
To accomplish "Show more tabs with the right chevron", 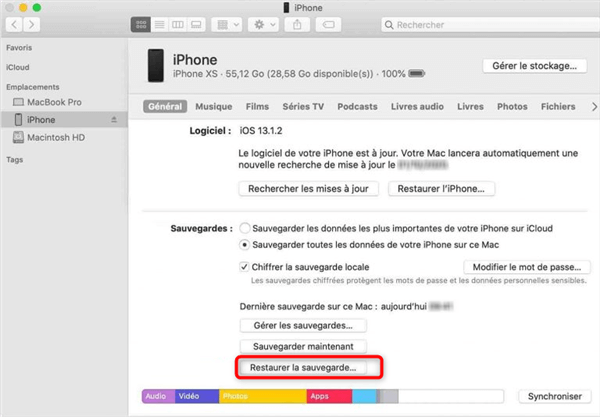I will click(x=594, y=107).
